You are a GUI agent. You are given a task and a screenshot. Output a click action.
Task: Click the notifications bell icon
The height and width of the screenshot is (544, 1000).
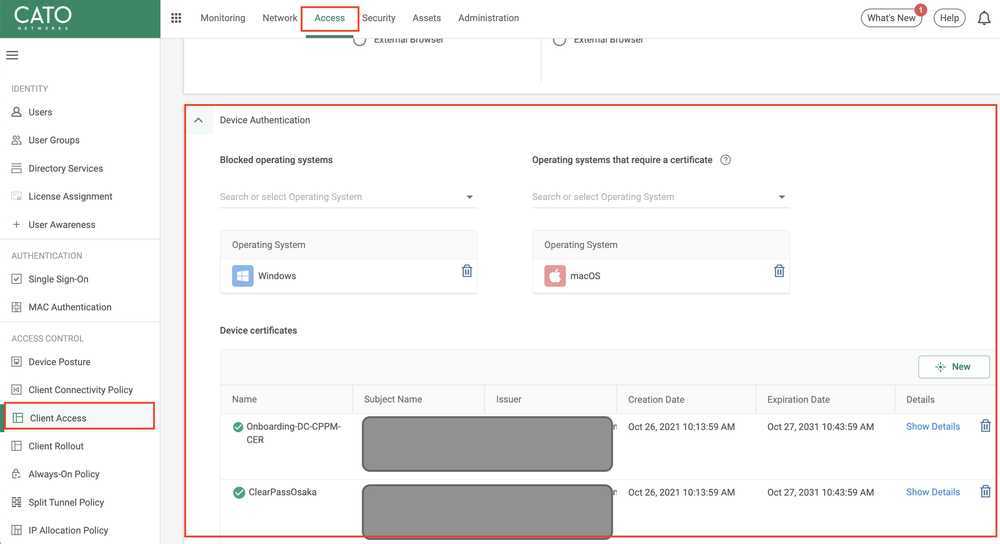(x=984, y=18)
